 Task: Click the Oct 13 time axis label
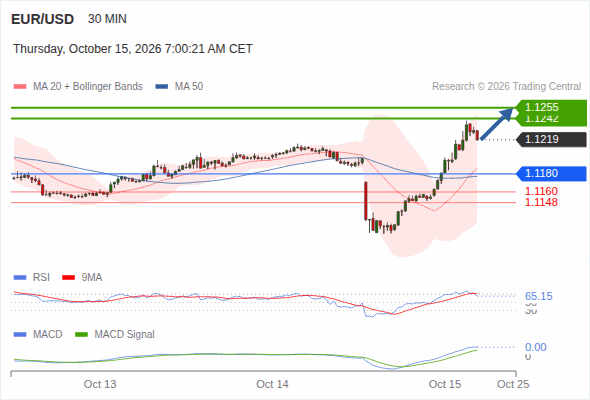(x=100, y=384)
